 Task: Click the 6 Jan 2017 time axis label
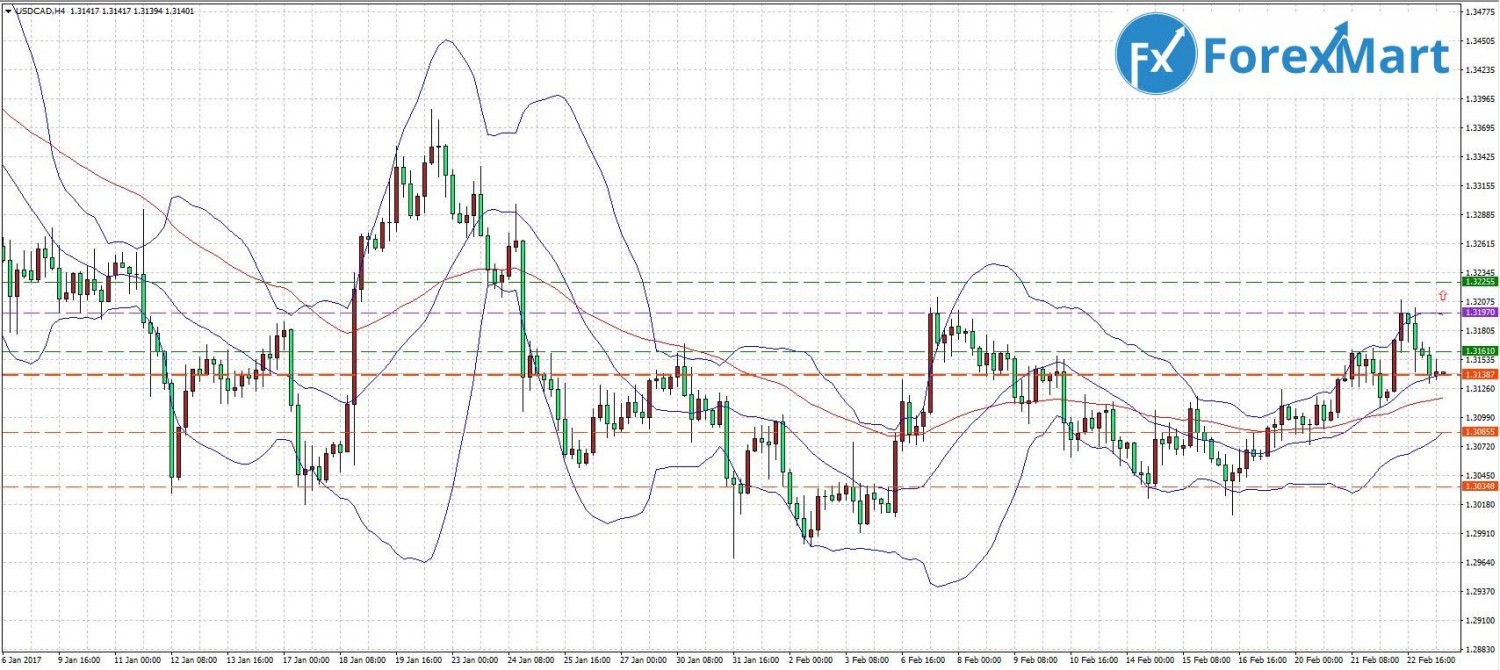(21, 661)
